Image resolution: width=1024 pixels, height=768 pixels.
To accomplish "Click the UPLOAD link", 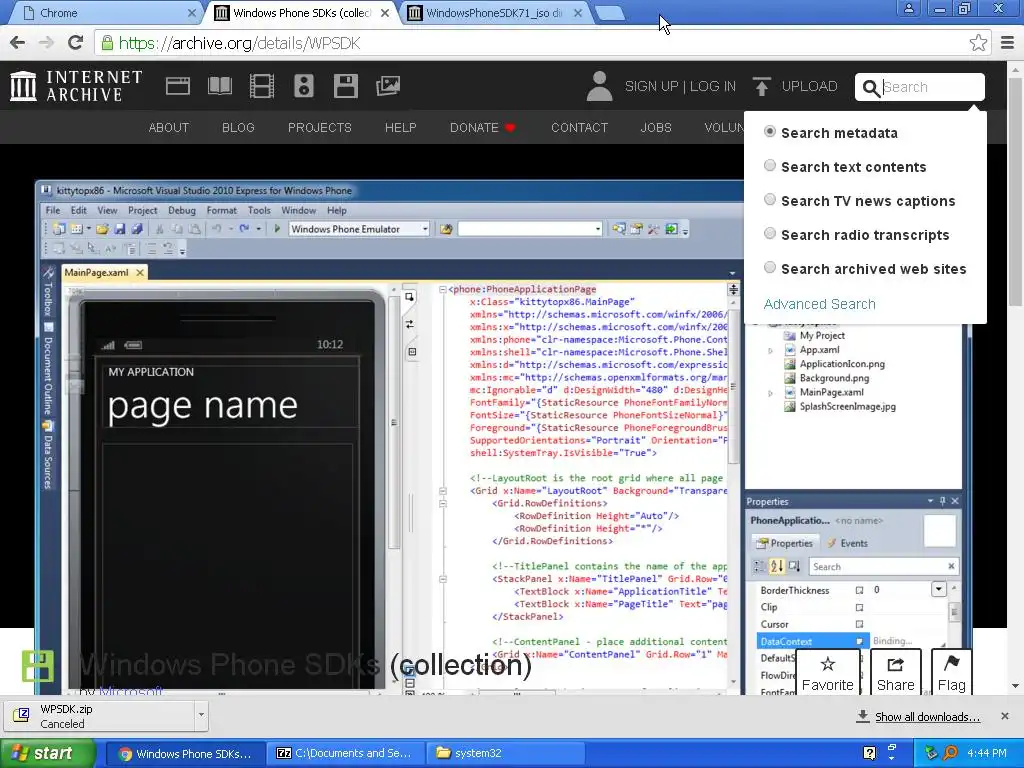I will coord(809,86).
